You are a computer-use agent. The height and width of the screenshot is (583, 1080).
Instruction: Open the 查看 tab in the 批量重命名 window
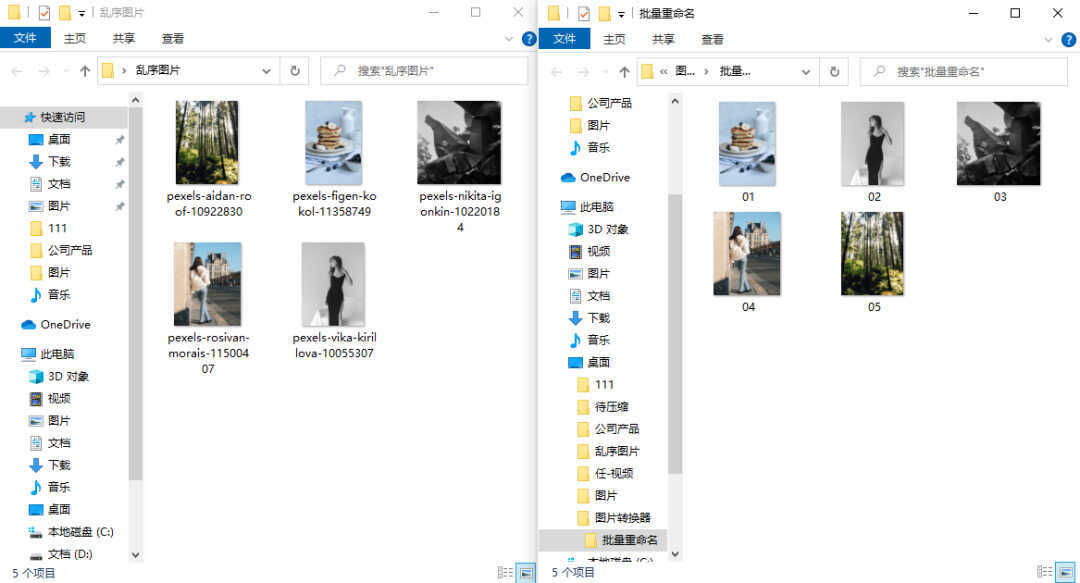(712, 39)
